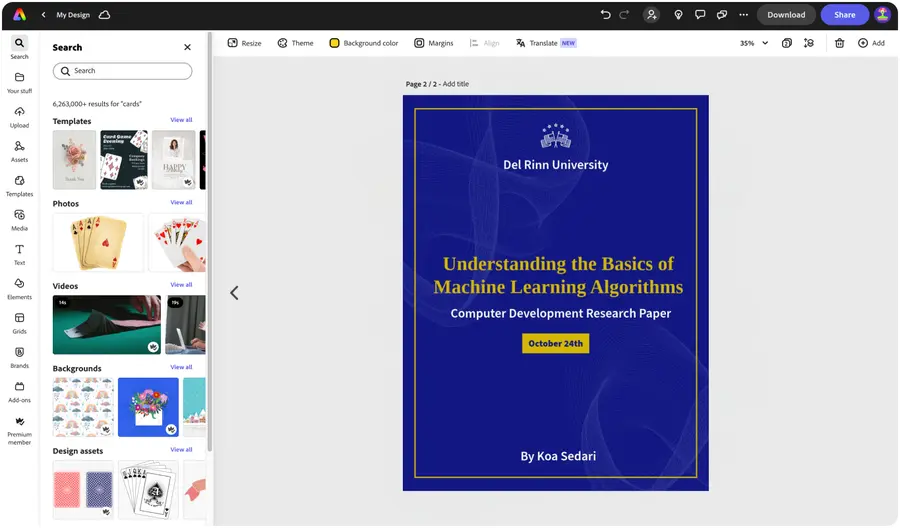Open Search in the left sidebar
Screen dimensions: 900x528
tap(20, 48)
